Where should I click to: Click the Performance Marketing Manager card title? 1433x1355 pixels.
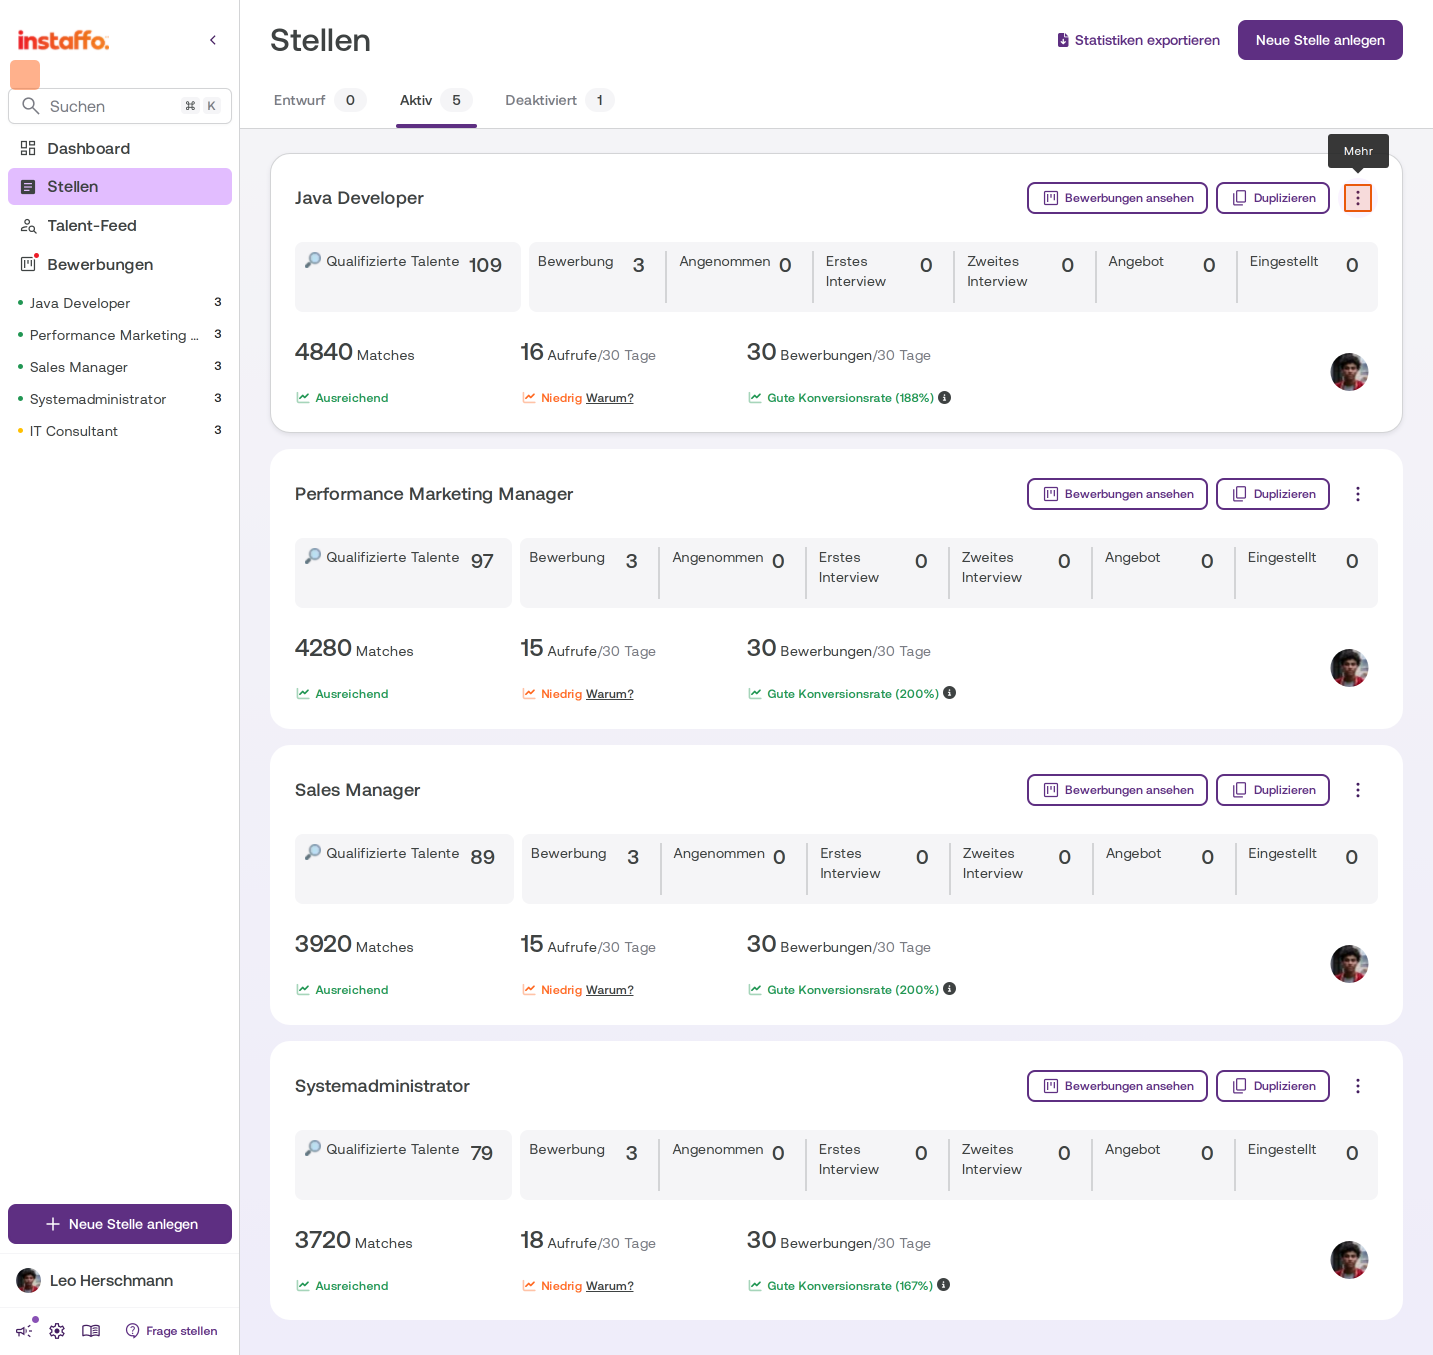click(x=434, y=494)
